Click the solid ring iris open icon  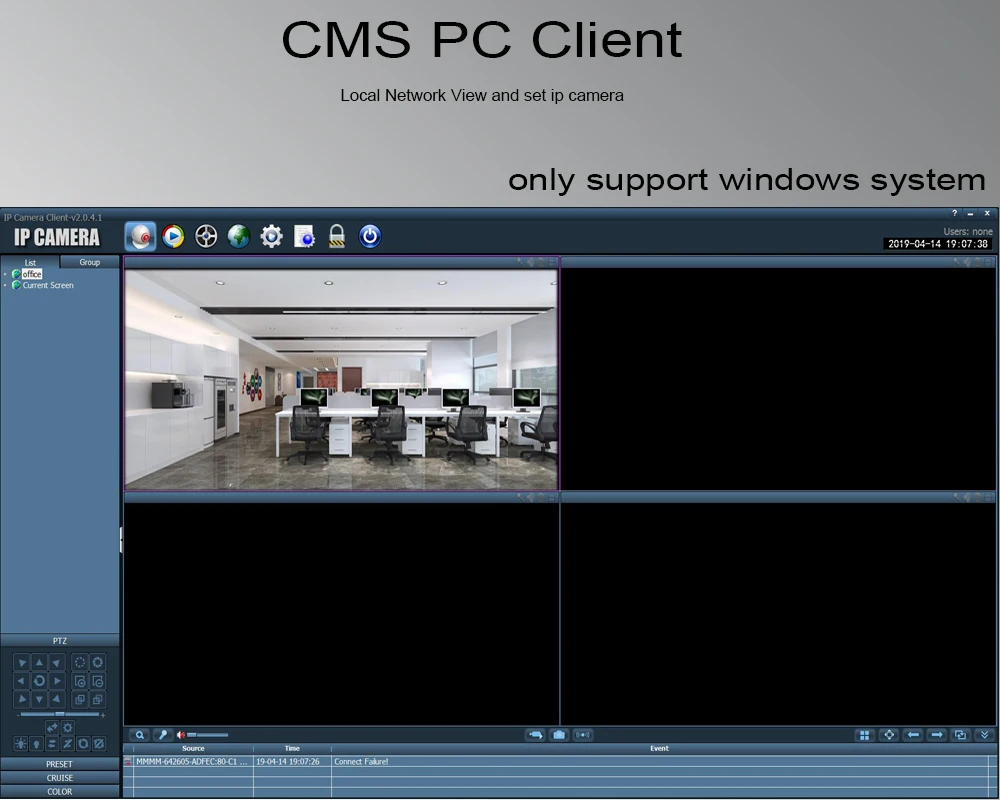pos(98,663)
